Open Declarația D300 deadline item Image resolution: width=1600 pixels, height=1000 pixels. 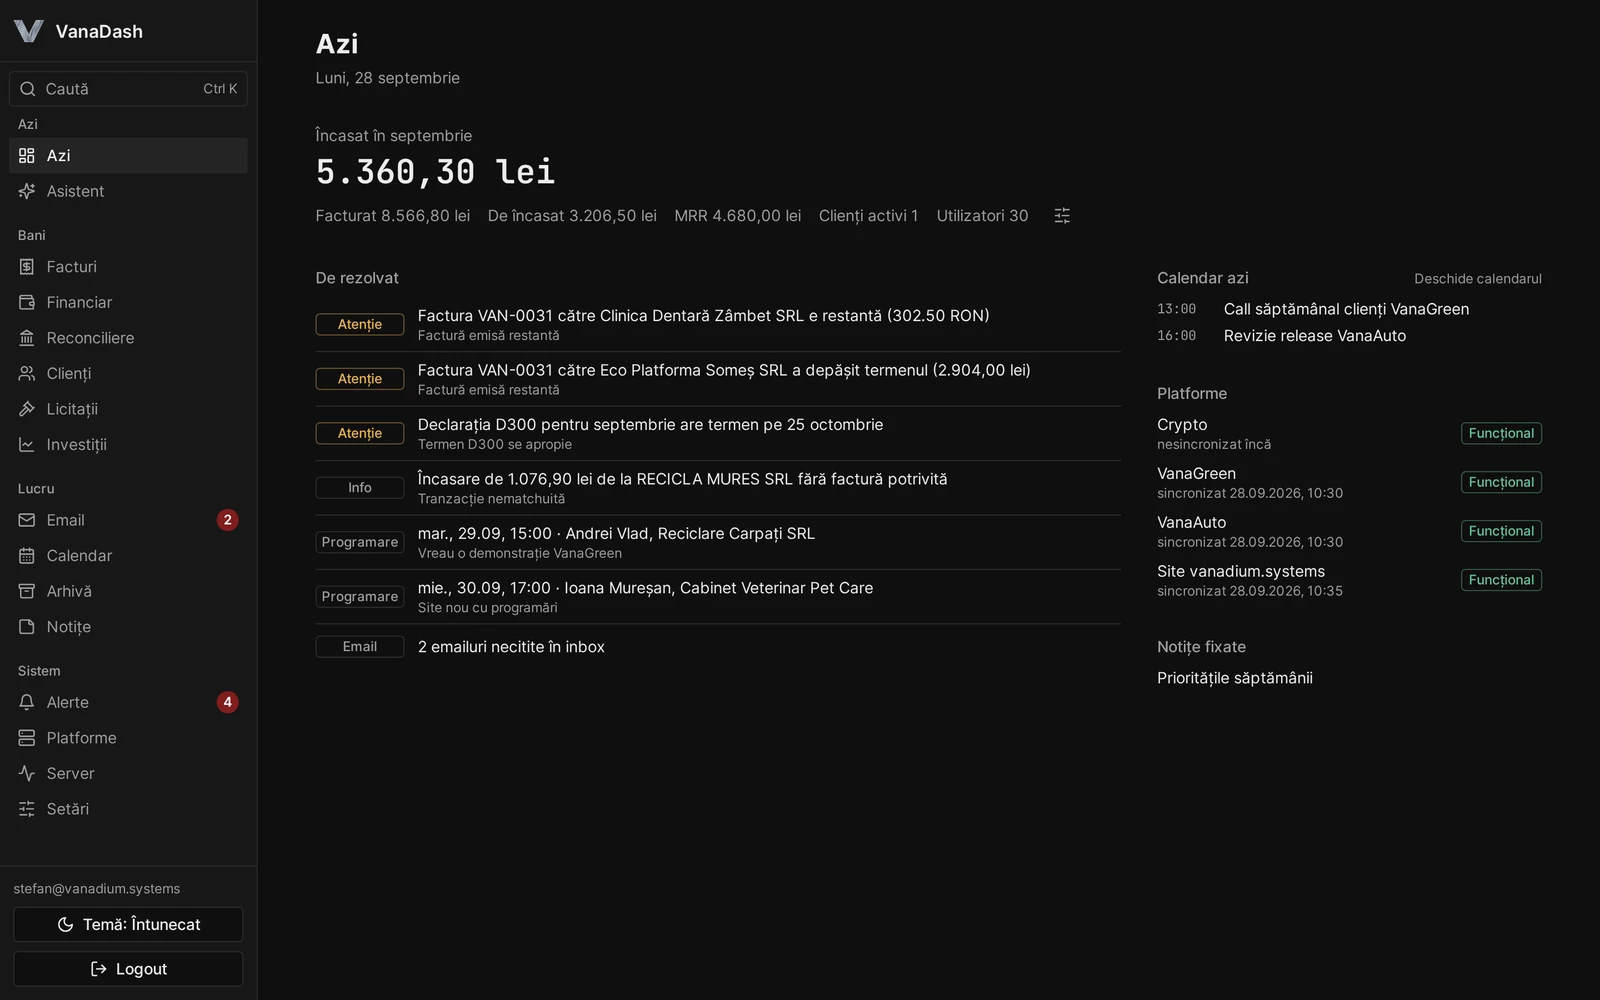point(718,433)
